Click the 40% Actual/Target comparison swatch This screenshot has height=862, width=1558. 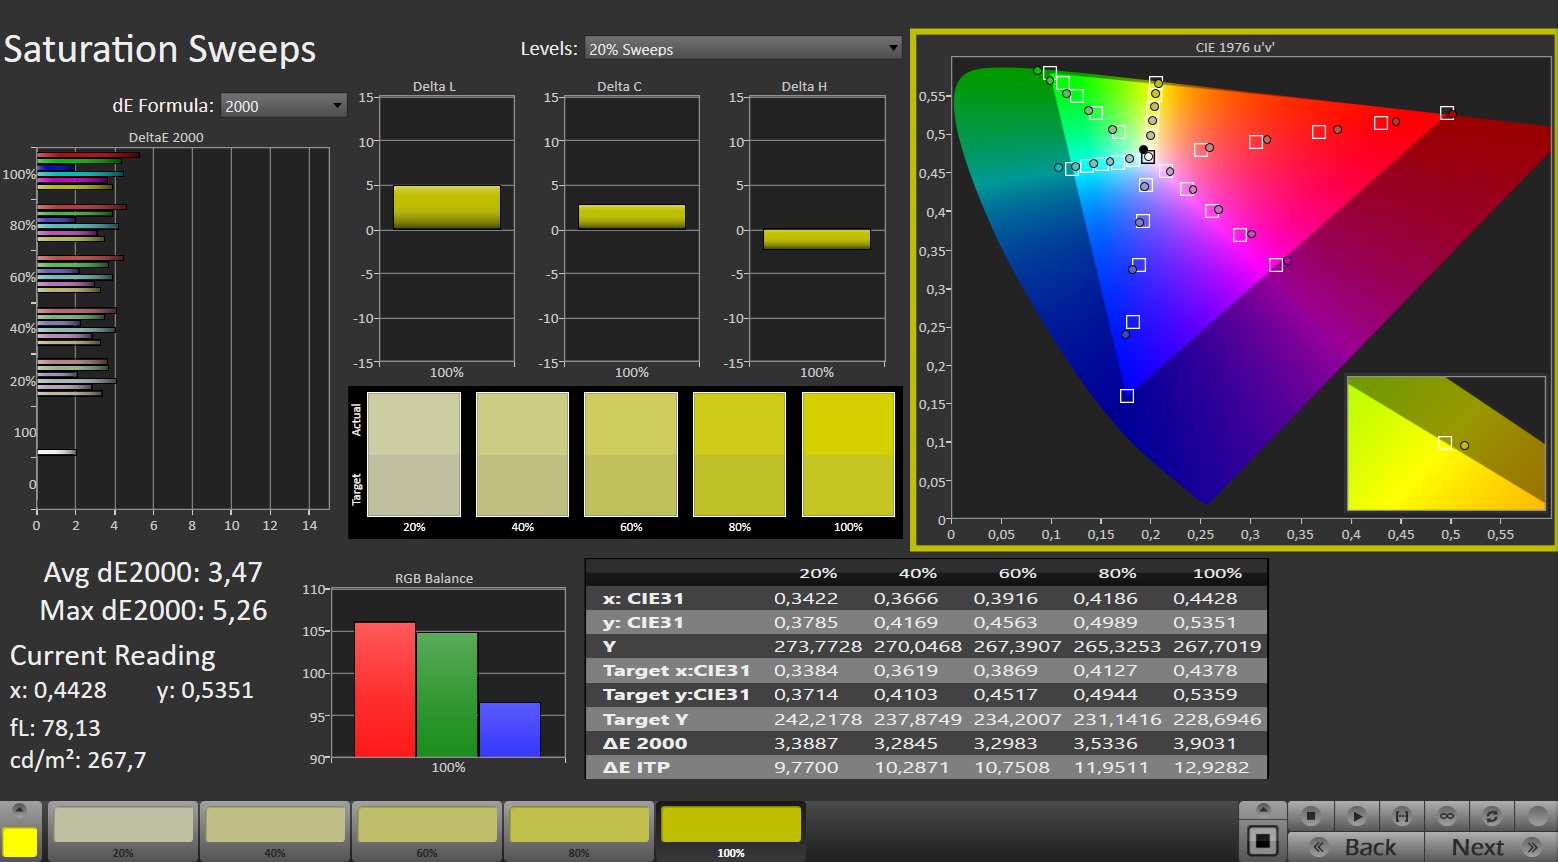click(522, 454)
